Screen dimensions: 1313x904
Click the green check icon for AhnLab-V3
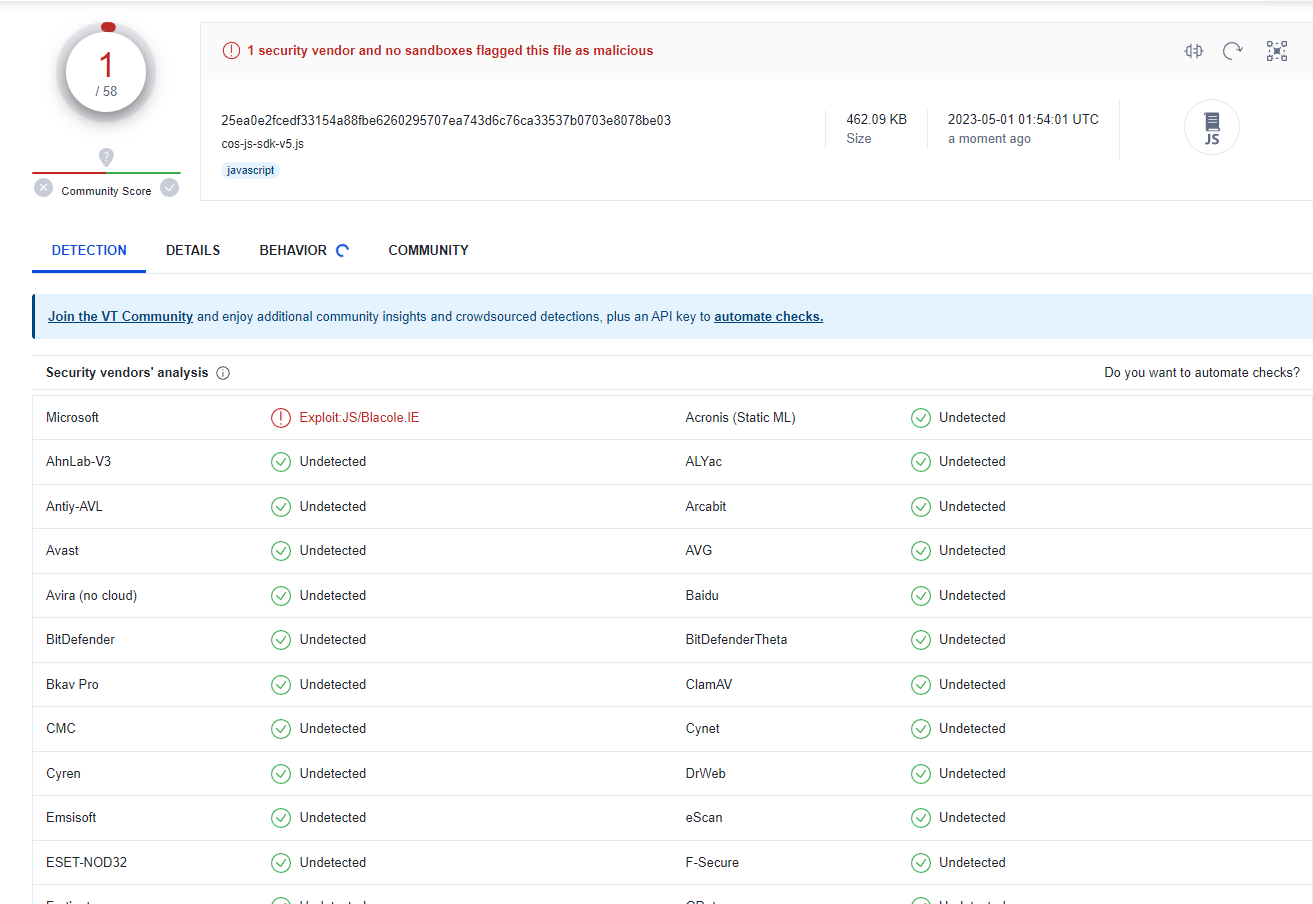[x=281, y=462]
